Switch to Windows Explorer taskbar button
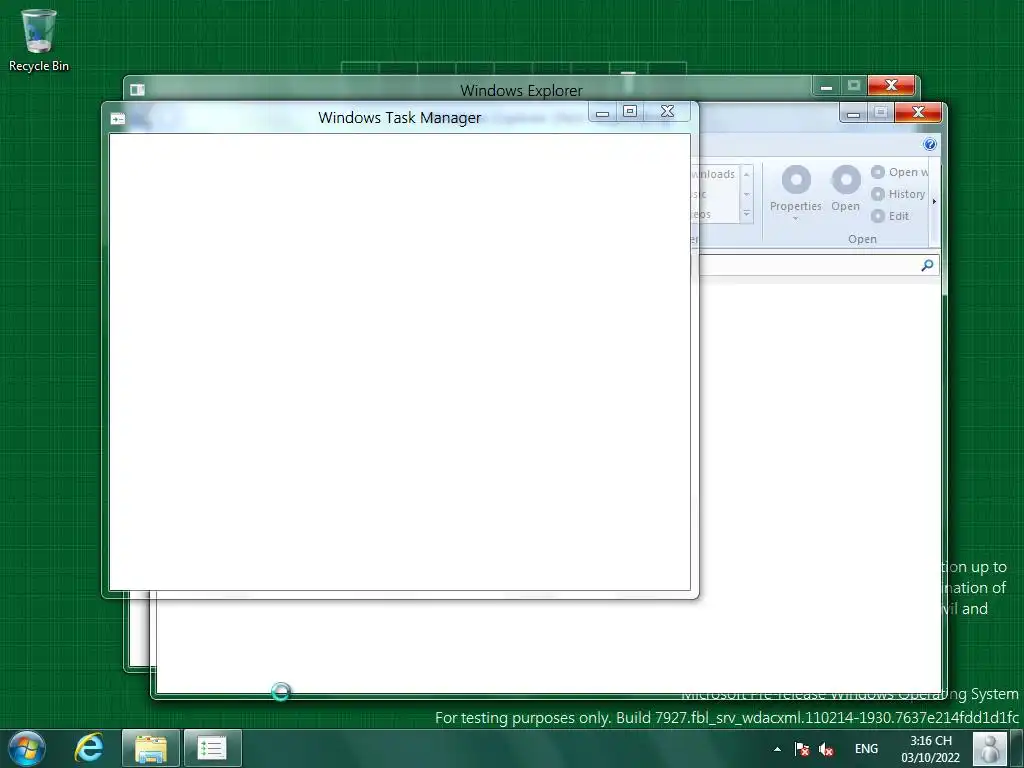Image resolution: width=1024 pixels, height=768 pixels. pyautogui.click(x=151, y=748)
